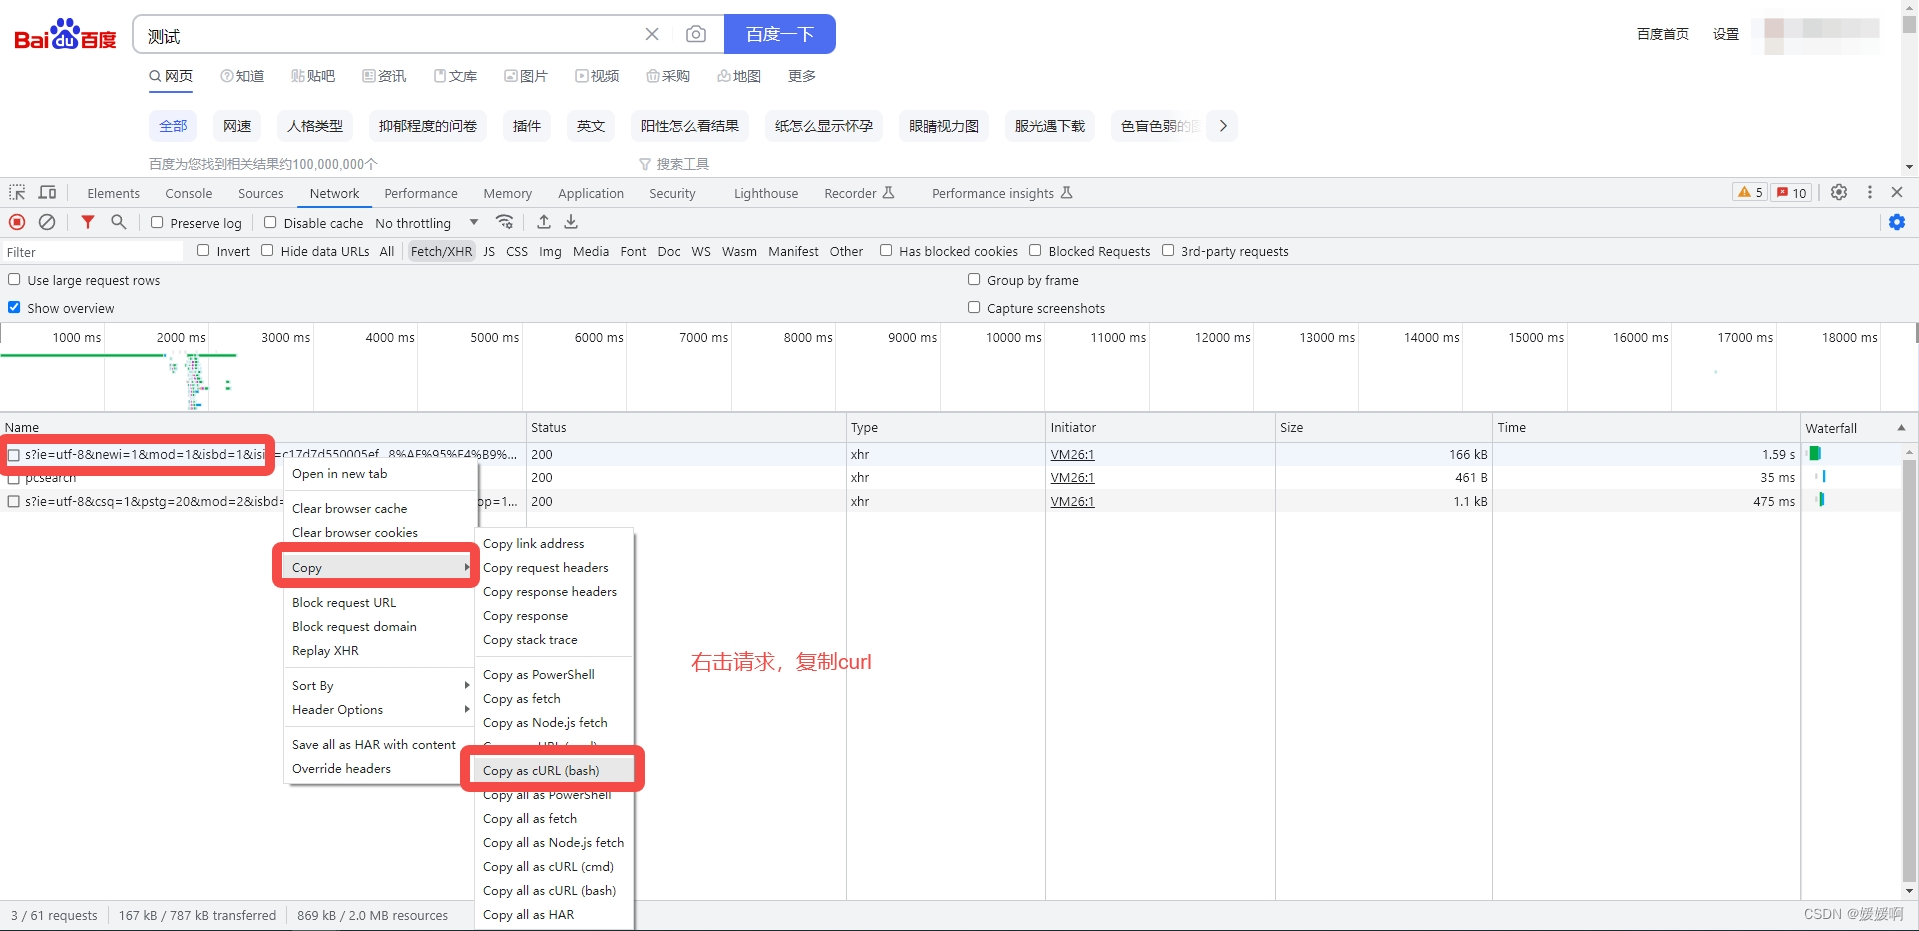This screenshot has width=1919, height=931.
Task: Click the Baidu logo
Action: [65, 35]
